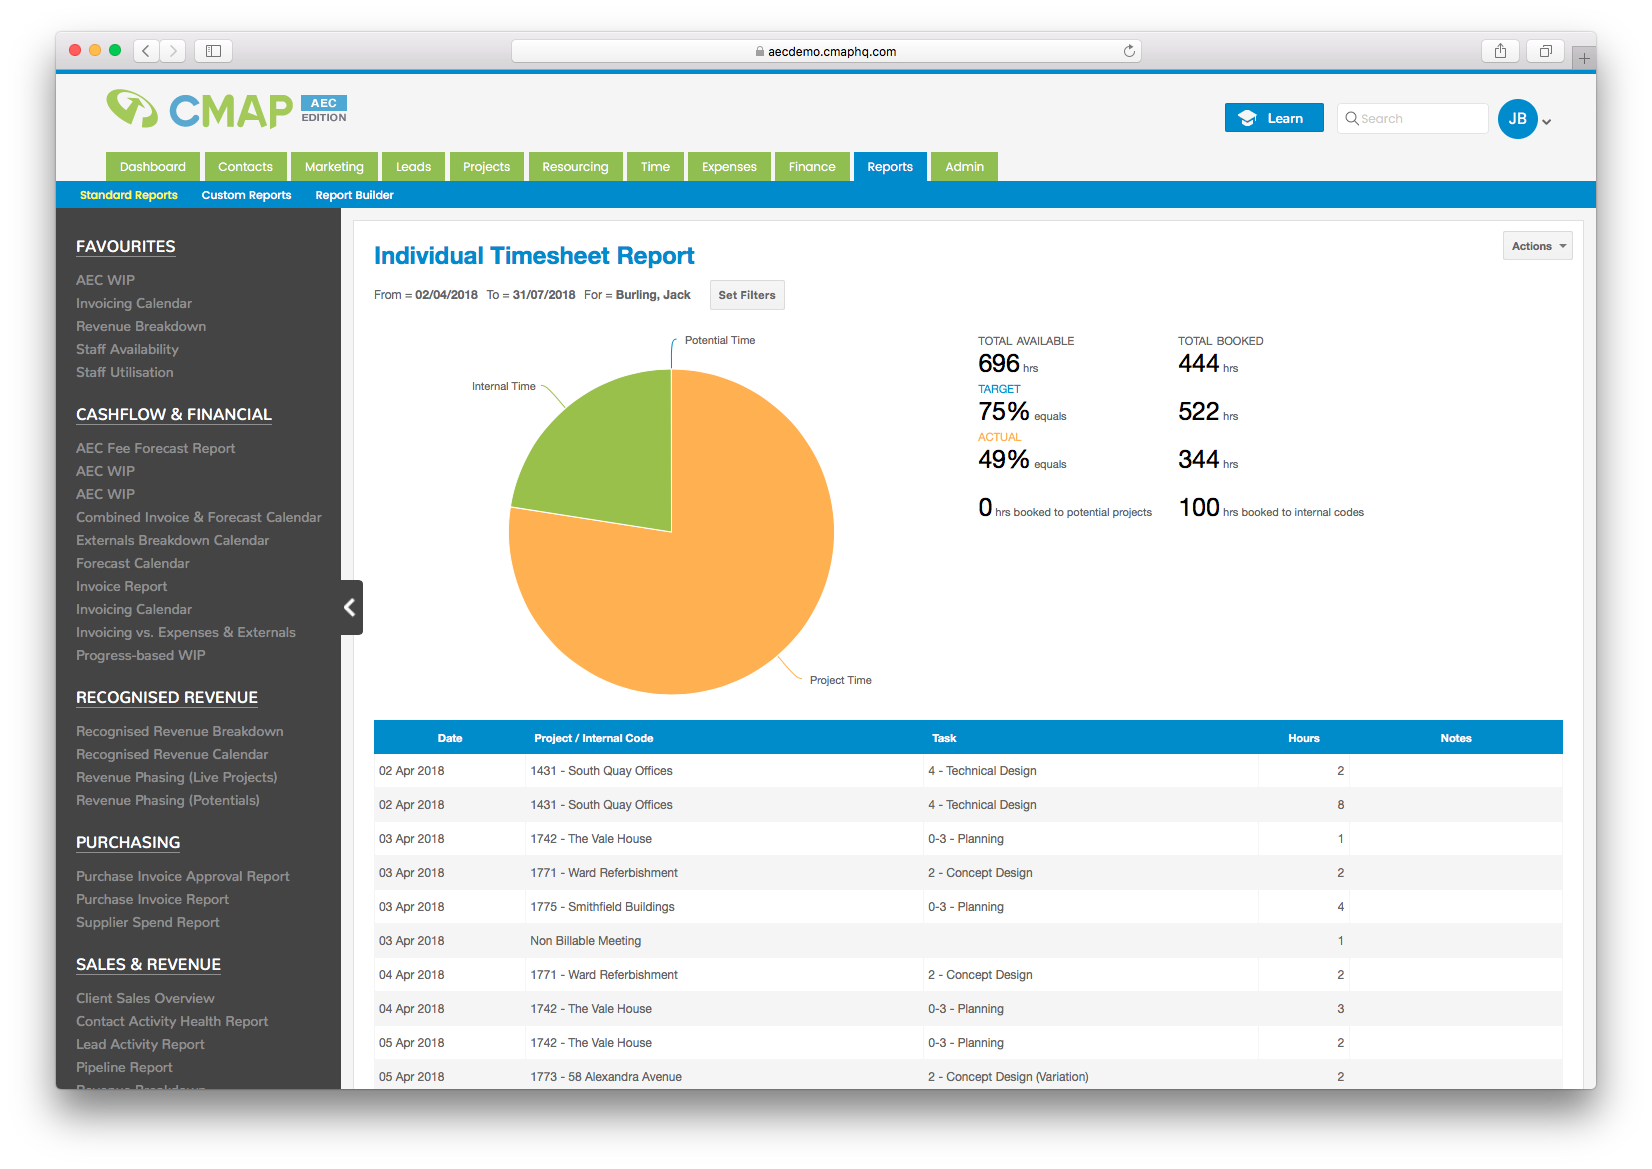Open the Finance menu
The image size is (1652, 1169).
tap(811, 166)
